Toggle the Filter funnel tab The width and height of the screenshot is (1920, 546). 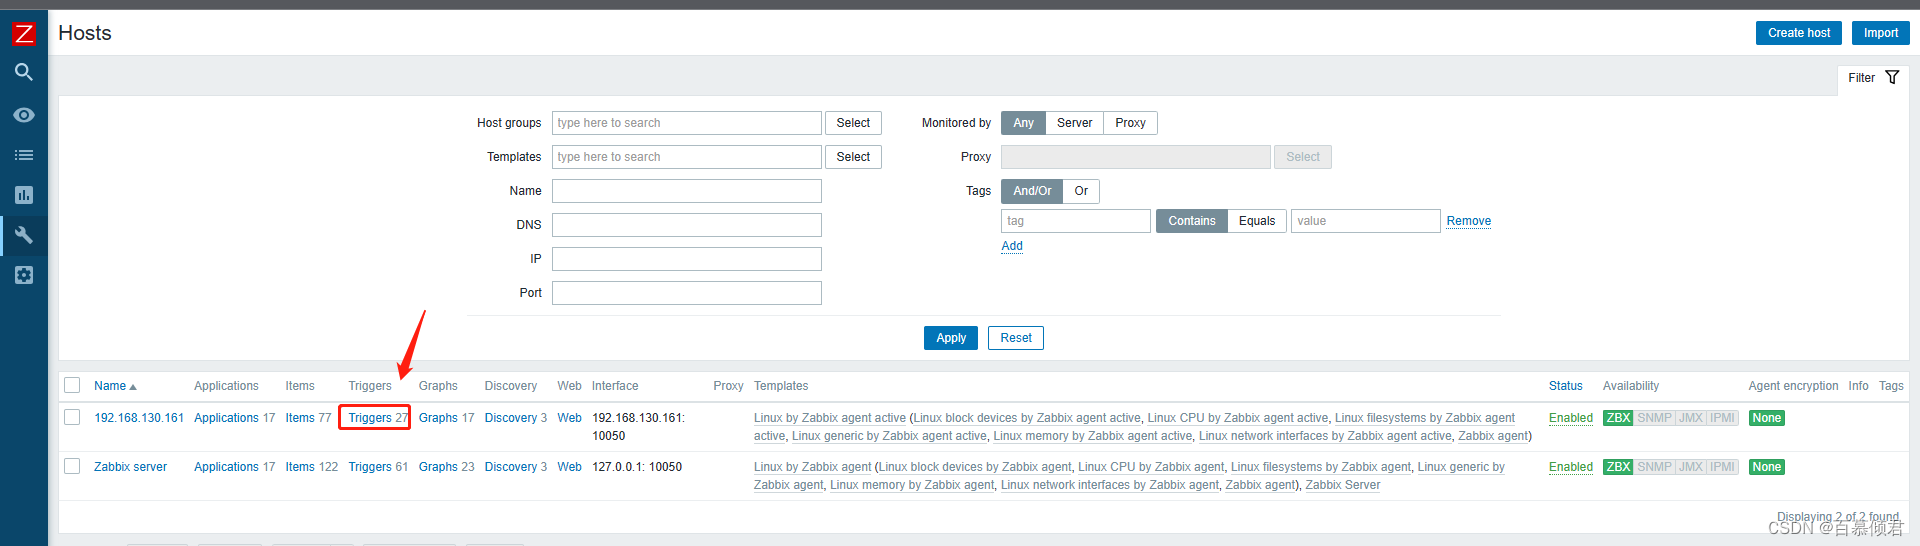coord(1873,78)
